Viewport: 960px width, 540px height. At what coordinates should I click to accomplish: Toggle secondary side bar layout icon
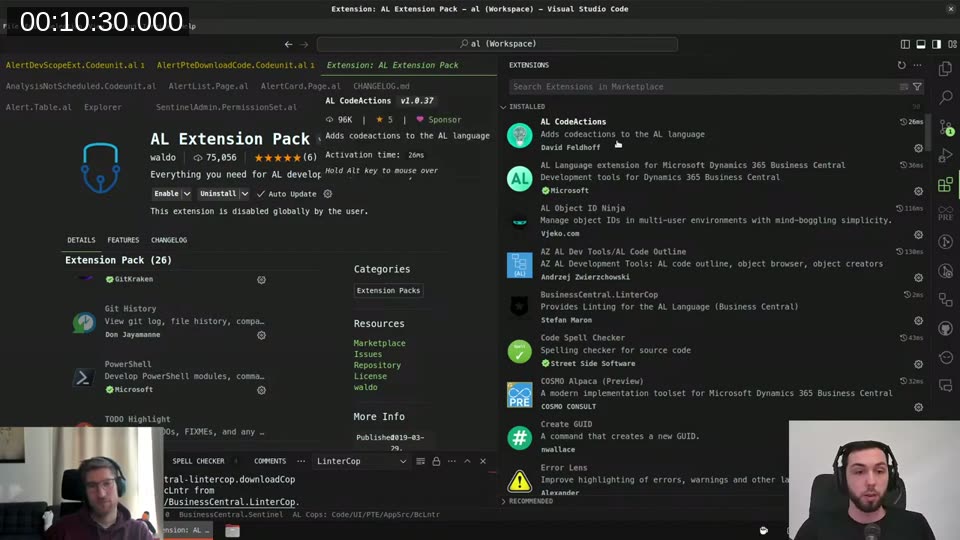click(x=937, y=44)
